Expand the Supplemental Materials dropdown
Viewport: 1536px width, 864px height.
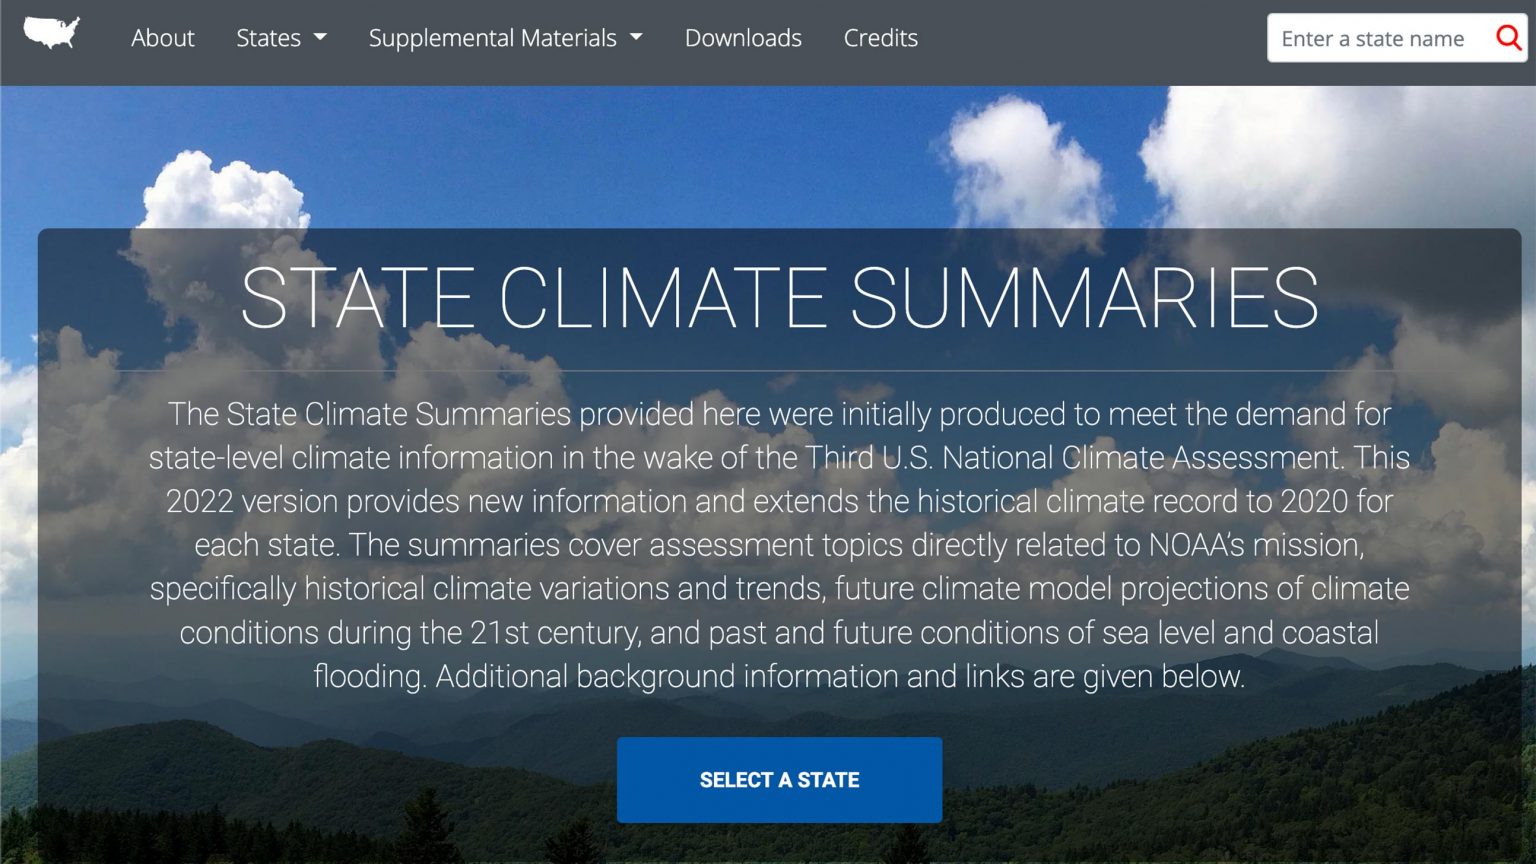505,38
